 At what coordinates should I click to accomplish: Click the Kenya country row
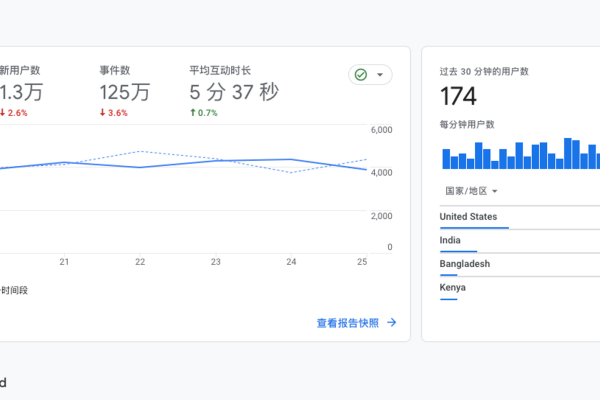click(520, 290)
